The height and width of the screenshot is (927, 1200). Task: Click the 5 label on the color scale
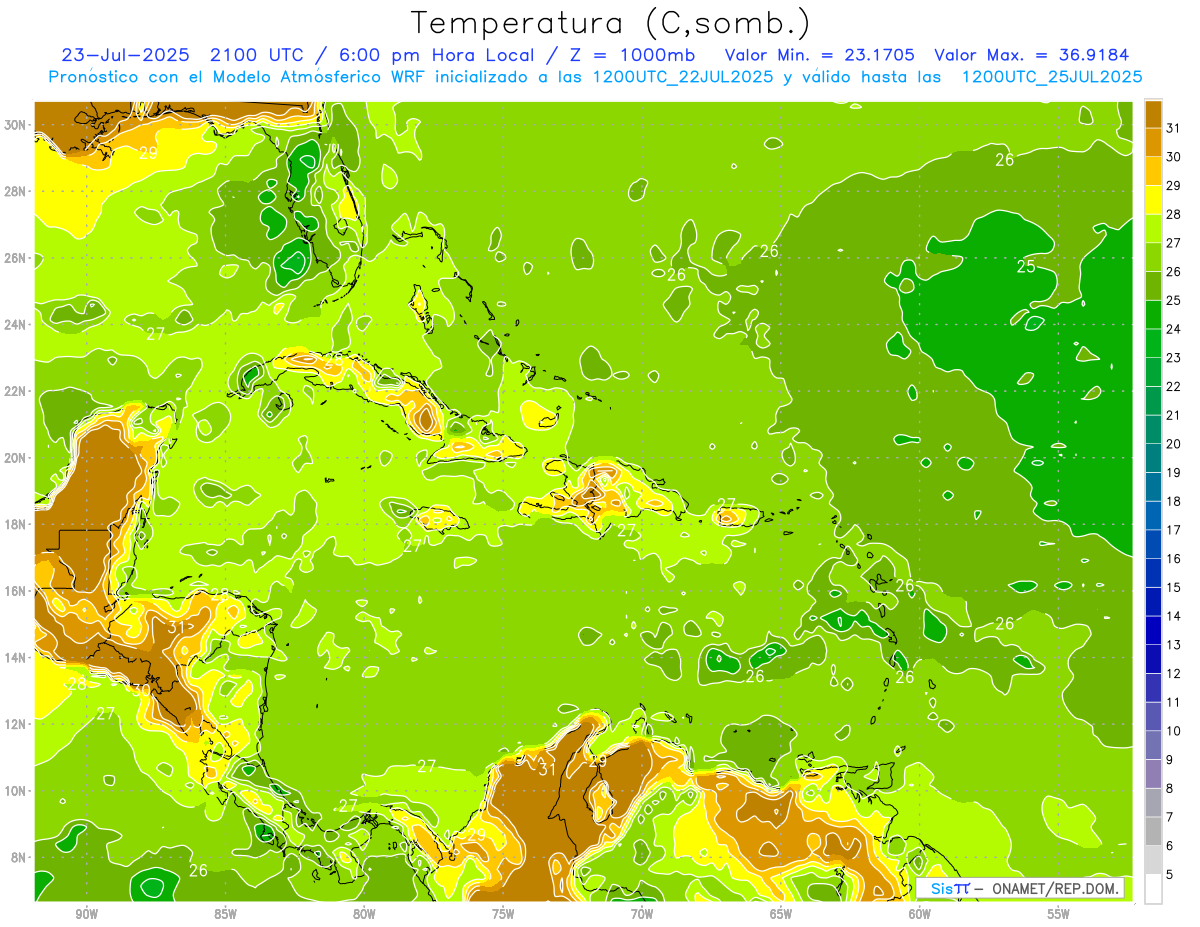click(x=1170, y=875)
